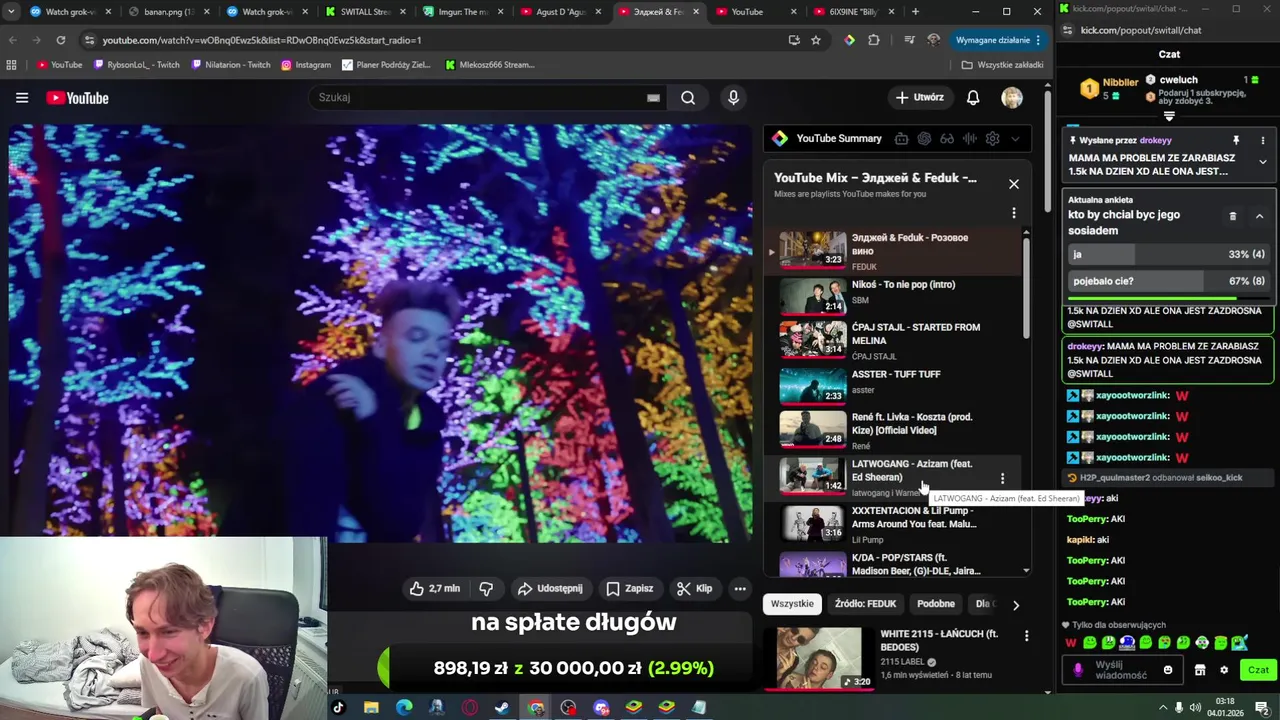Switch to the SWITALL Stream browser tab
The width and height of the screenshot is (1280, 720).
click(x=365, y=12)
